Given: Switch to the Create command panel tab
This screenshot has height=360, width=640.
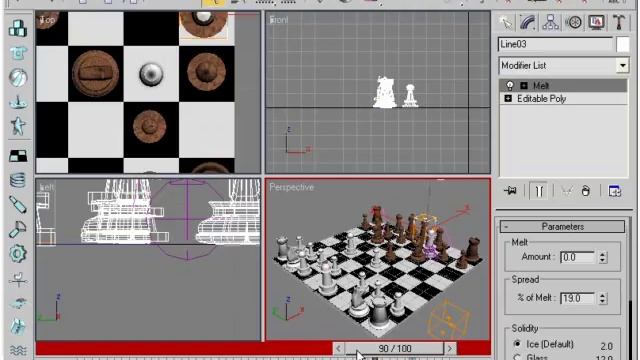Looking at the screenshot, I should tap(505, 22).
